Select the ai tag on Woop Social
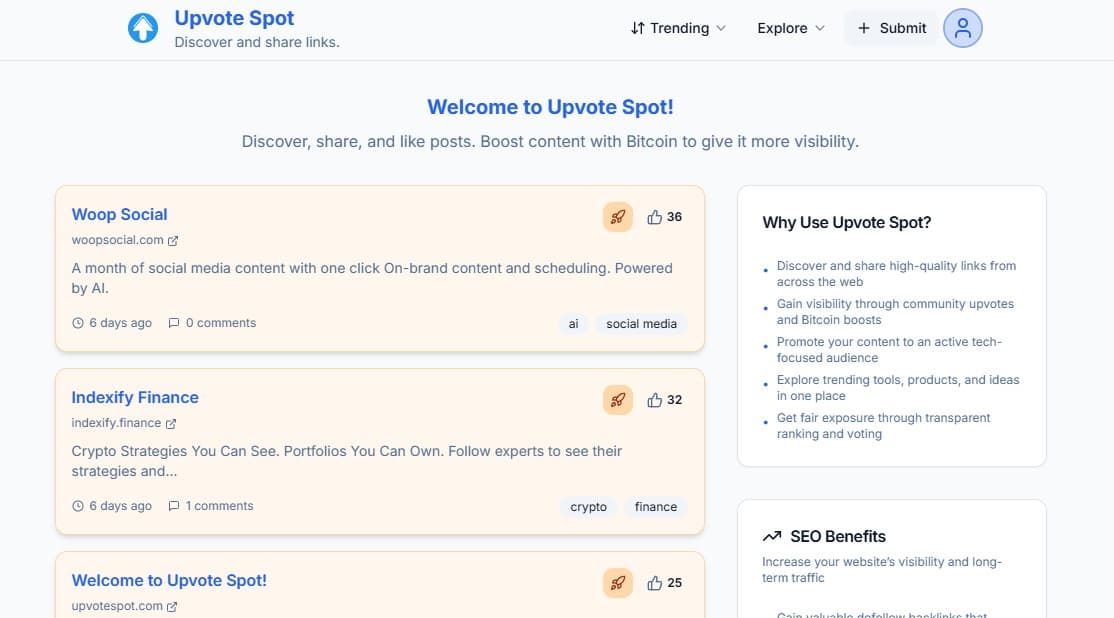The height and width of the screenshot is (618, 1114). pyautogui.click(x=573, y=323)
